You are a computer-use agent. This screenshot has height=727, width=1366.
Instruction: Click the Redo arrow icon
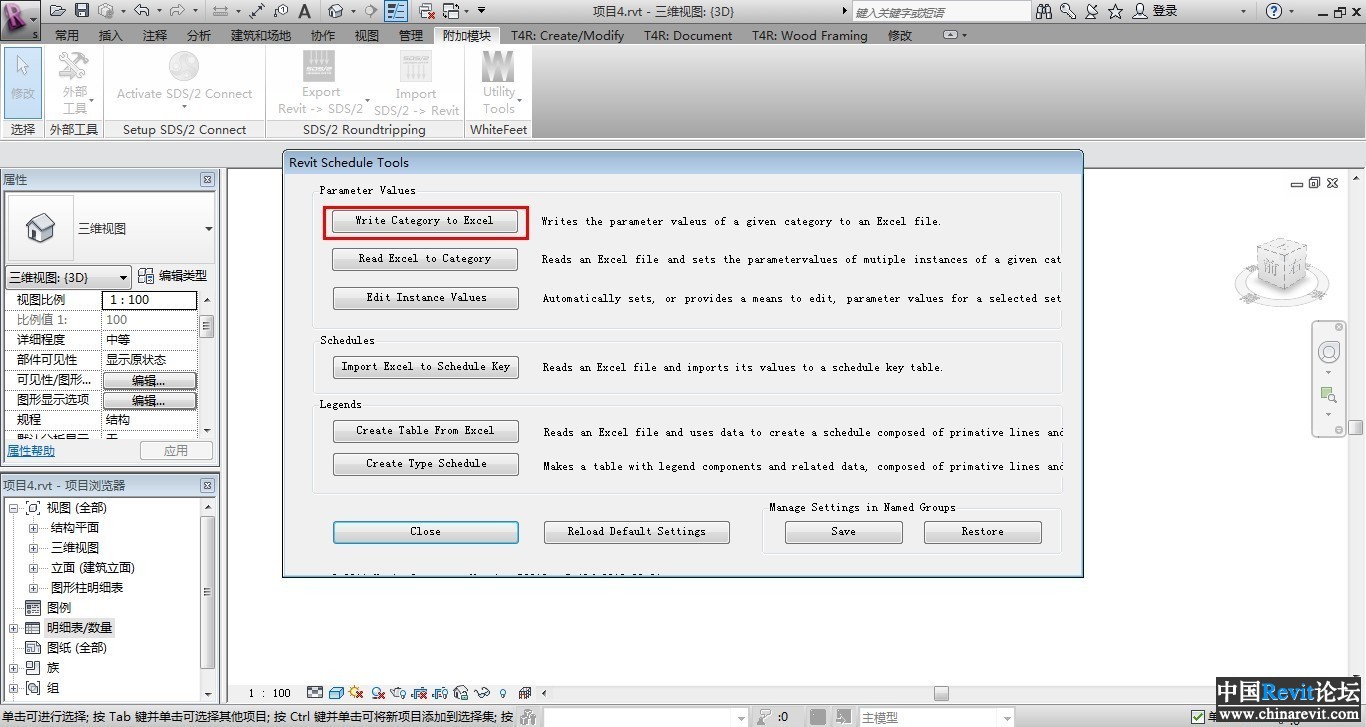177,11
